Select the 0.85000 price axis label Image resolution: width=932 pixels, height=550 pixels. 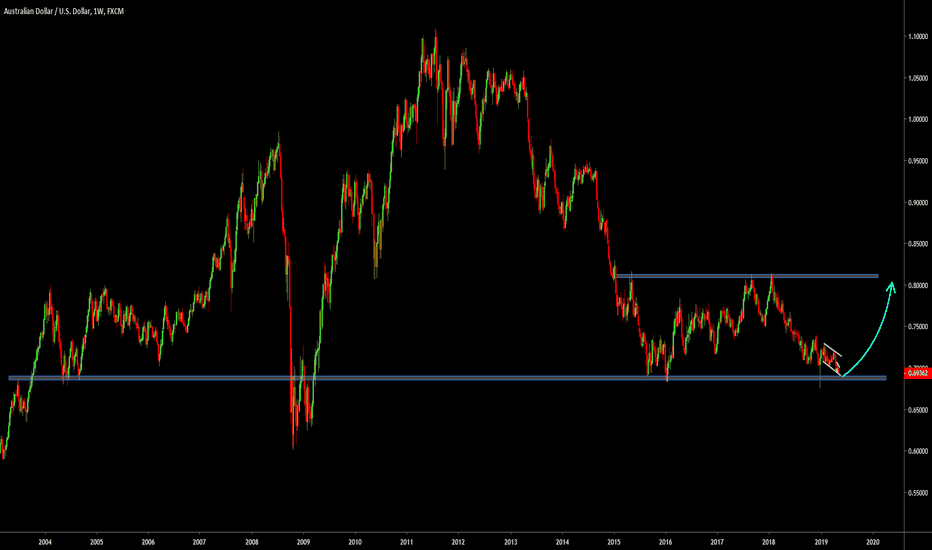tap(918, 244)
